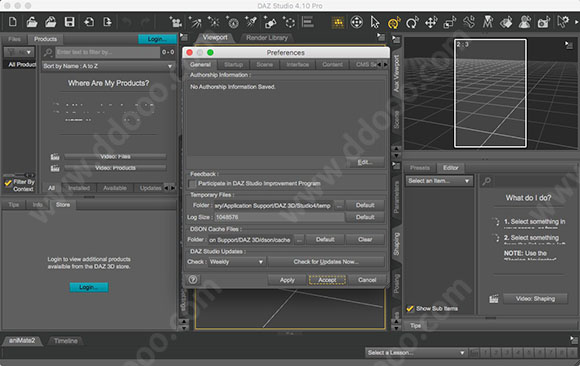Select the Installed products filter tab
Image resolution: width=580 pixels, height=366 pixels.
(79, 188)
